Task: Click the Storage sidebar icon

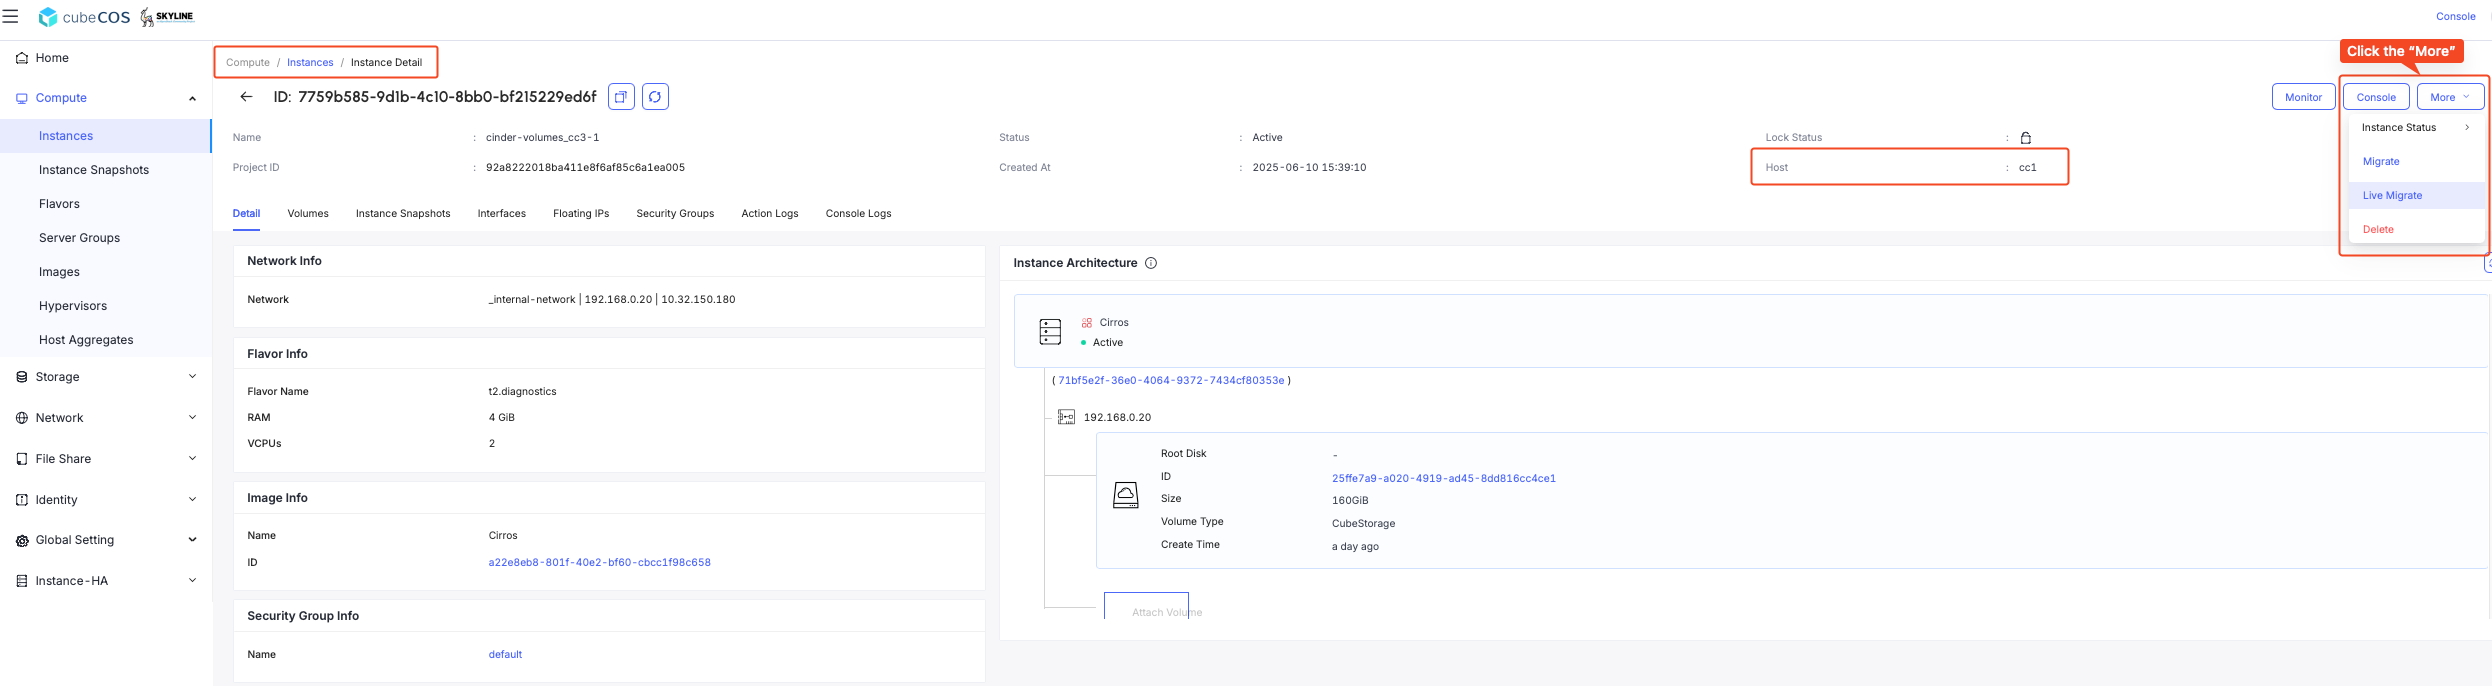Action: (22, 377)
